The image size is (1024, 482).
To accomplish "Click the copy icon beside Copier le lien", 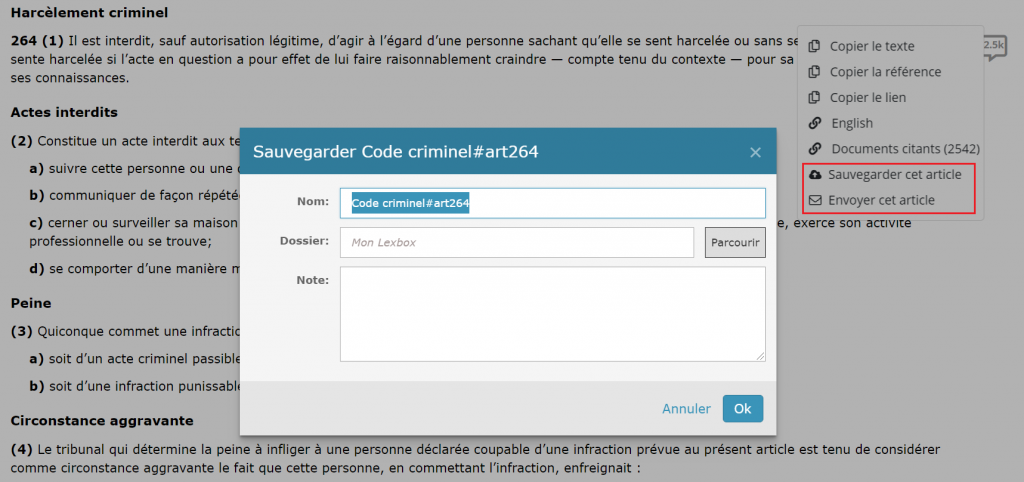I will (815, 98).
